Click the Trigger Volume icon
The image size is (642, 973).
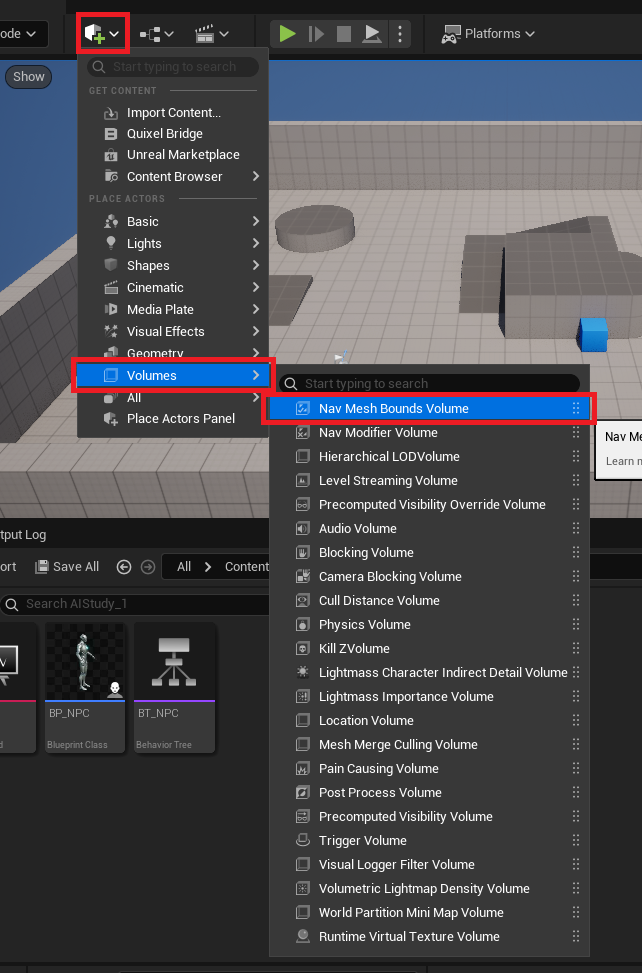[302, 840]
